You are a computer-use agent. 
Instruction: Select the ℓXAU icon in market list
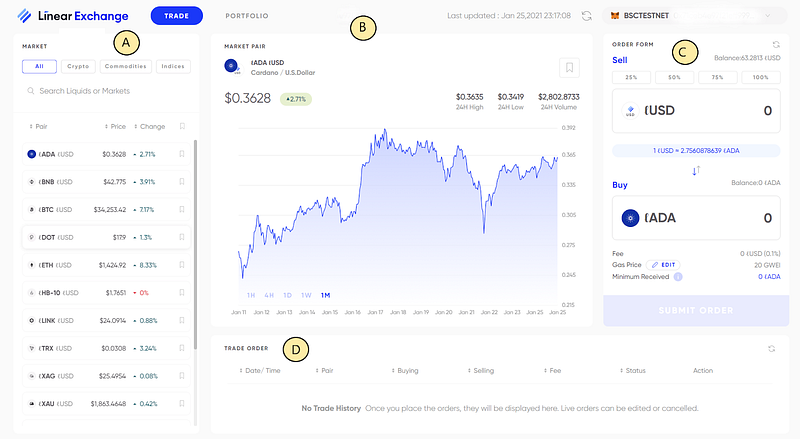point(32,404)
